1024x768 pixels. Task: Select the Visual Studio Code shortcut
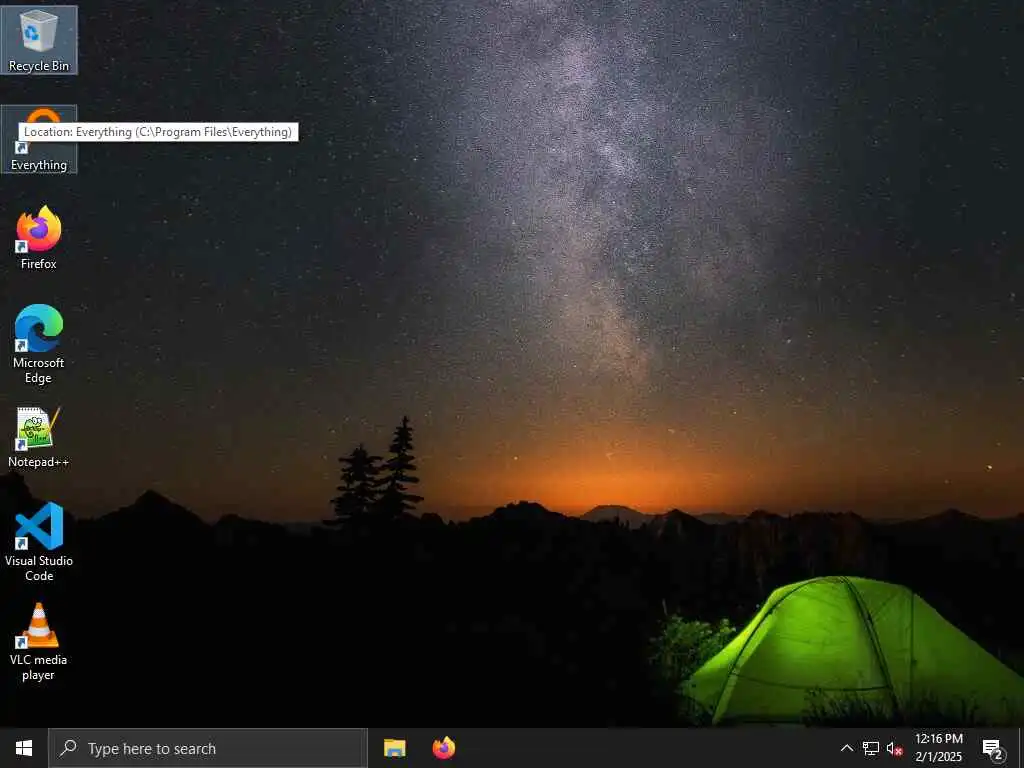coord(39,542)
